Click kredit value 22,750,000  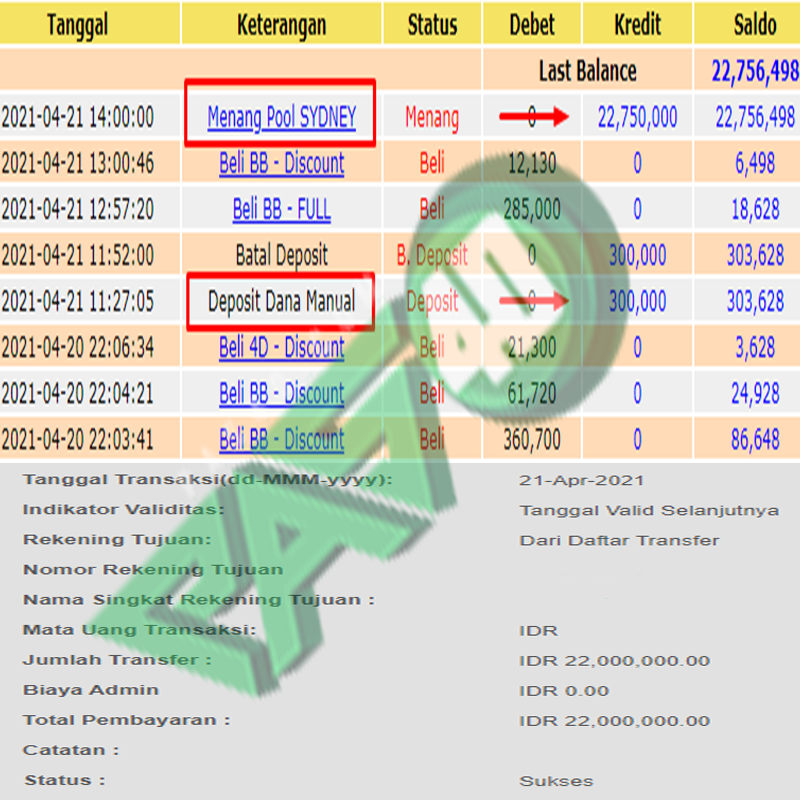637,117
